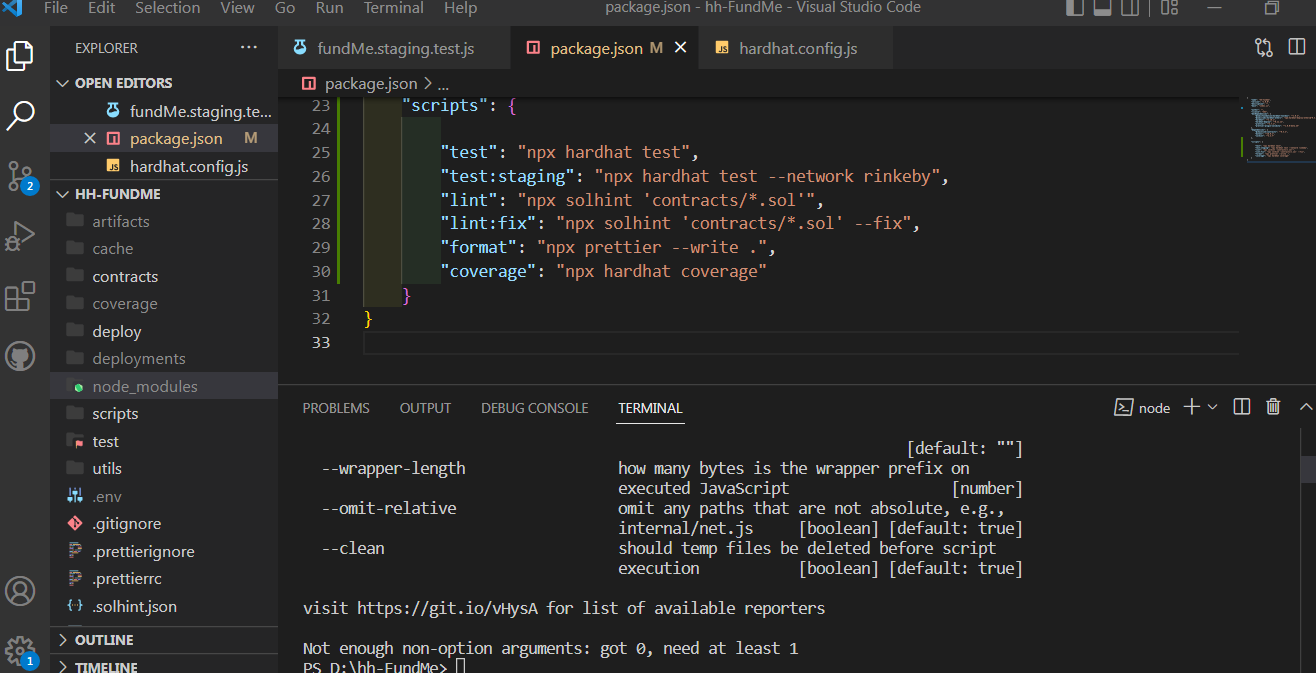The image size is (1316, 673).
Task: Open changes compare icon in editor toolbar
Action: click(x=1264, y=47)
